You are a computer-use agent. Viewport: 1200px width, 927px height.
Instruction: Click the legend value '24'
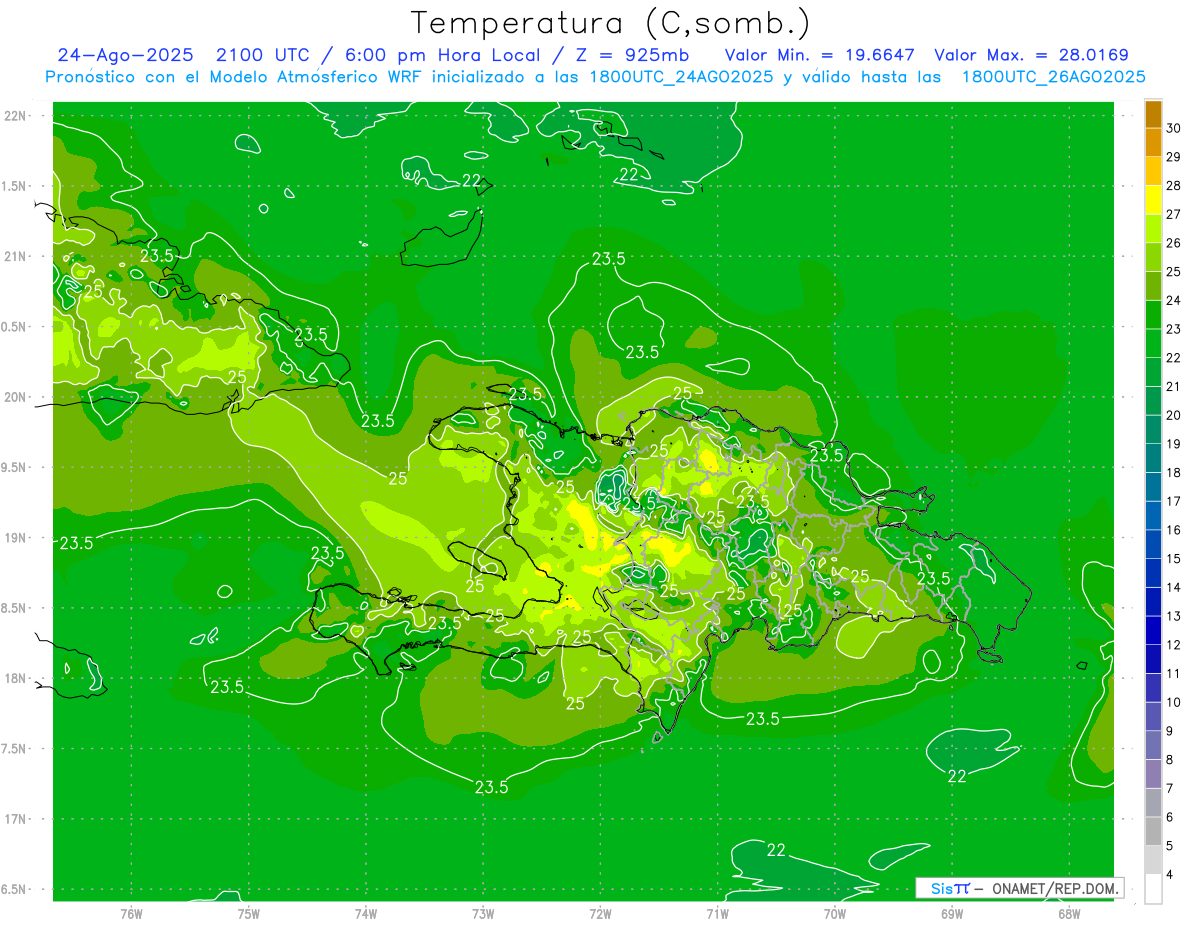tap(1174, 300)
